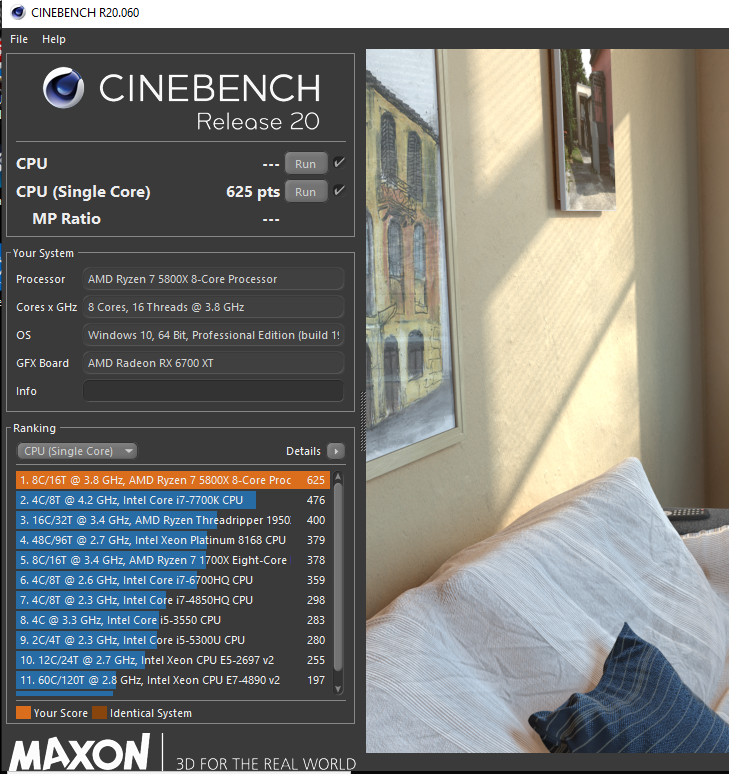The image size is (729, 774).
Task: Click the Cinebench logo sphere icon
Action: (63, 88)
